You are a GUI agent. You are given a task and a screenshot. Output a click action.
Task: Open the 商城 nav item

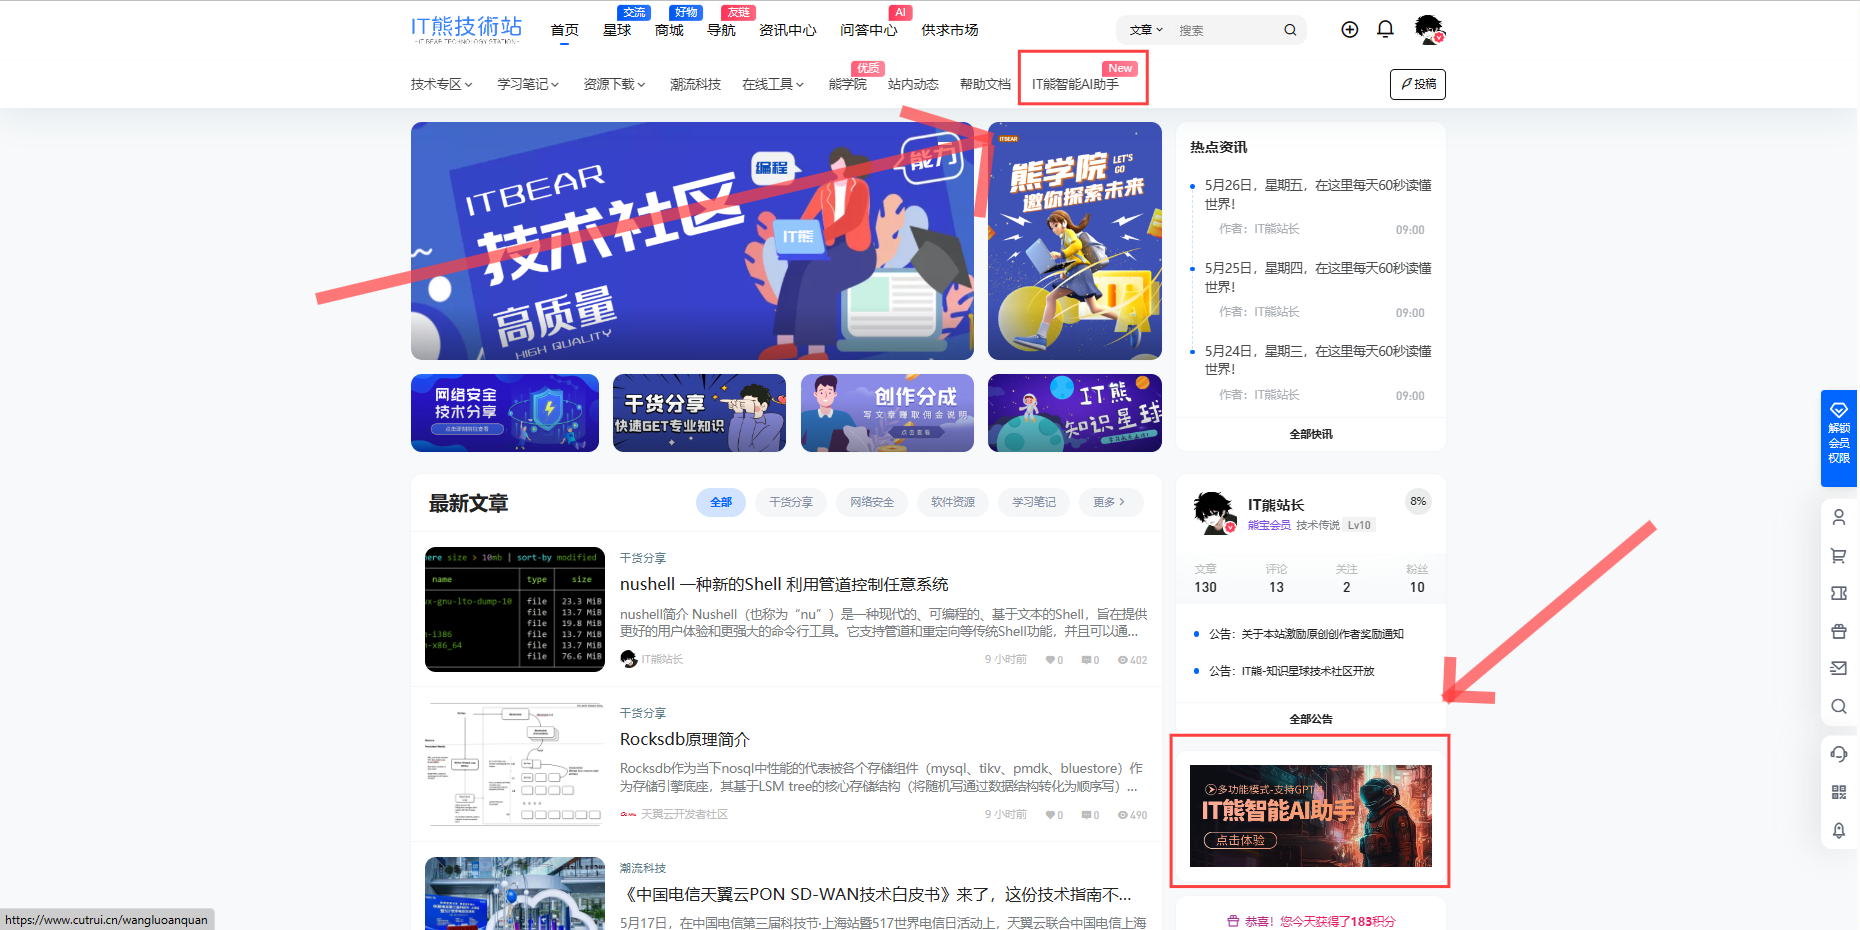click(x=669, y=30)
